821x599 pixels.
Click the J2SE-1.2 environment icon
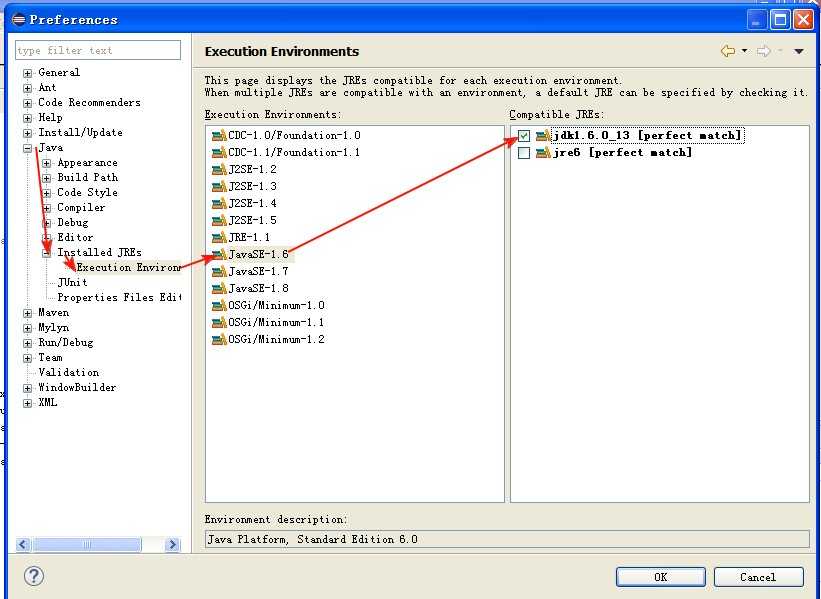pos(219,170)
